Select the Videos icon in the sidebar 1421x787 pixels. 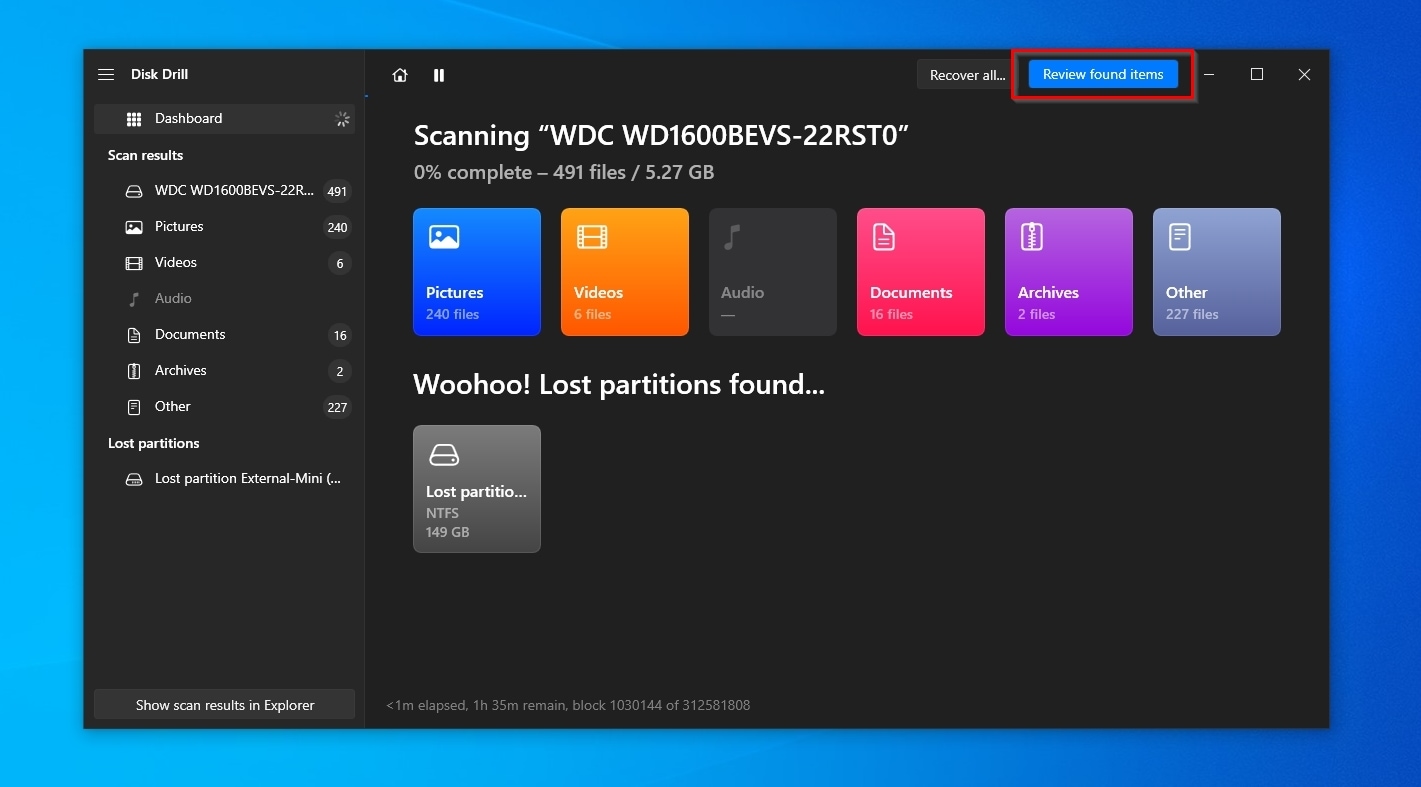pos(133,263)
